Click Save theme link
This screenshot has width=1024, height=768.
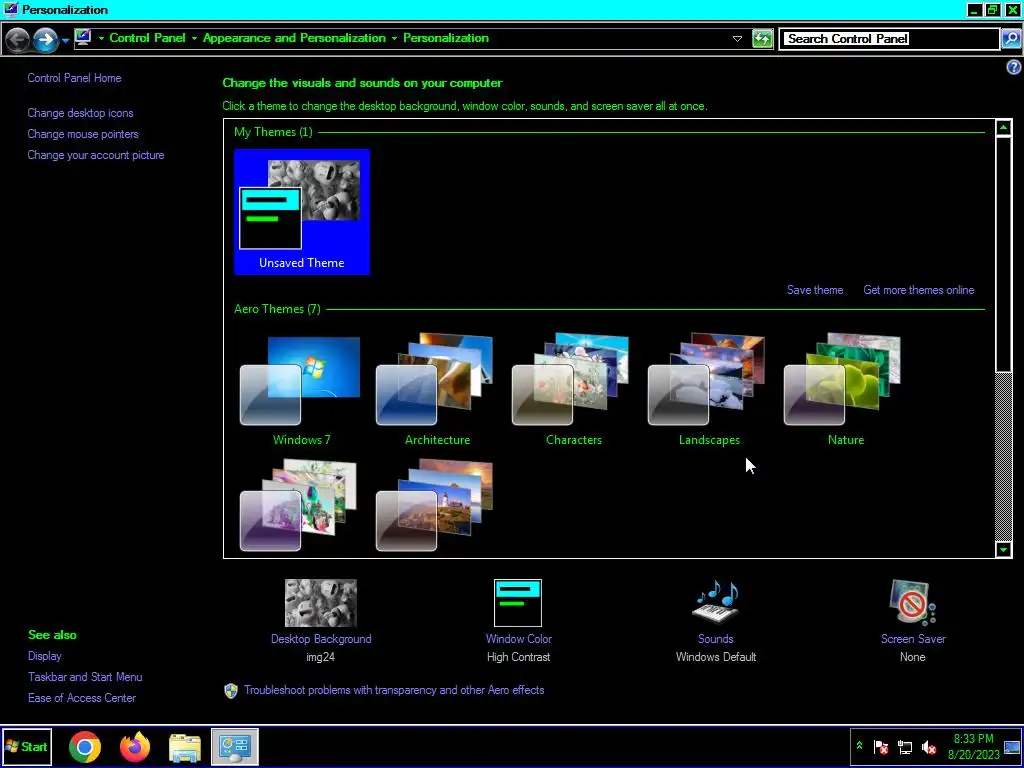click(x=815, y=290)
